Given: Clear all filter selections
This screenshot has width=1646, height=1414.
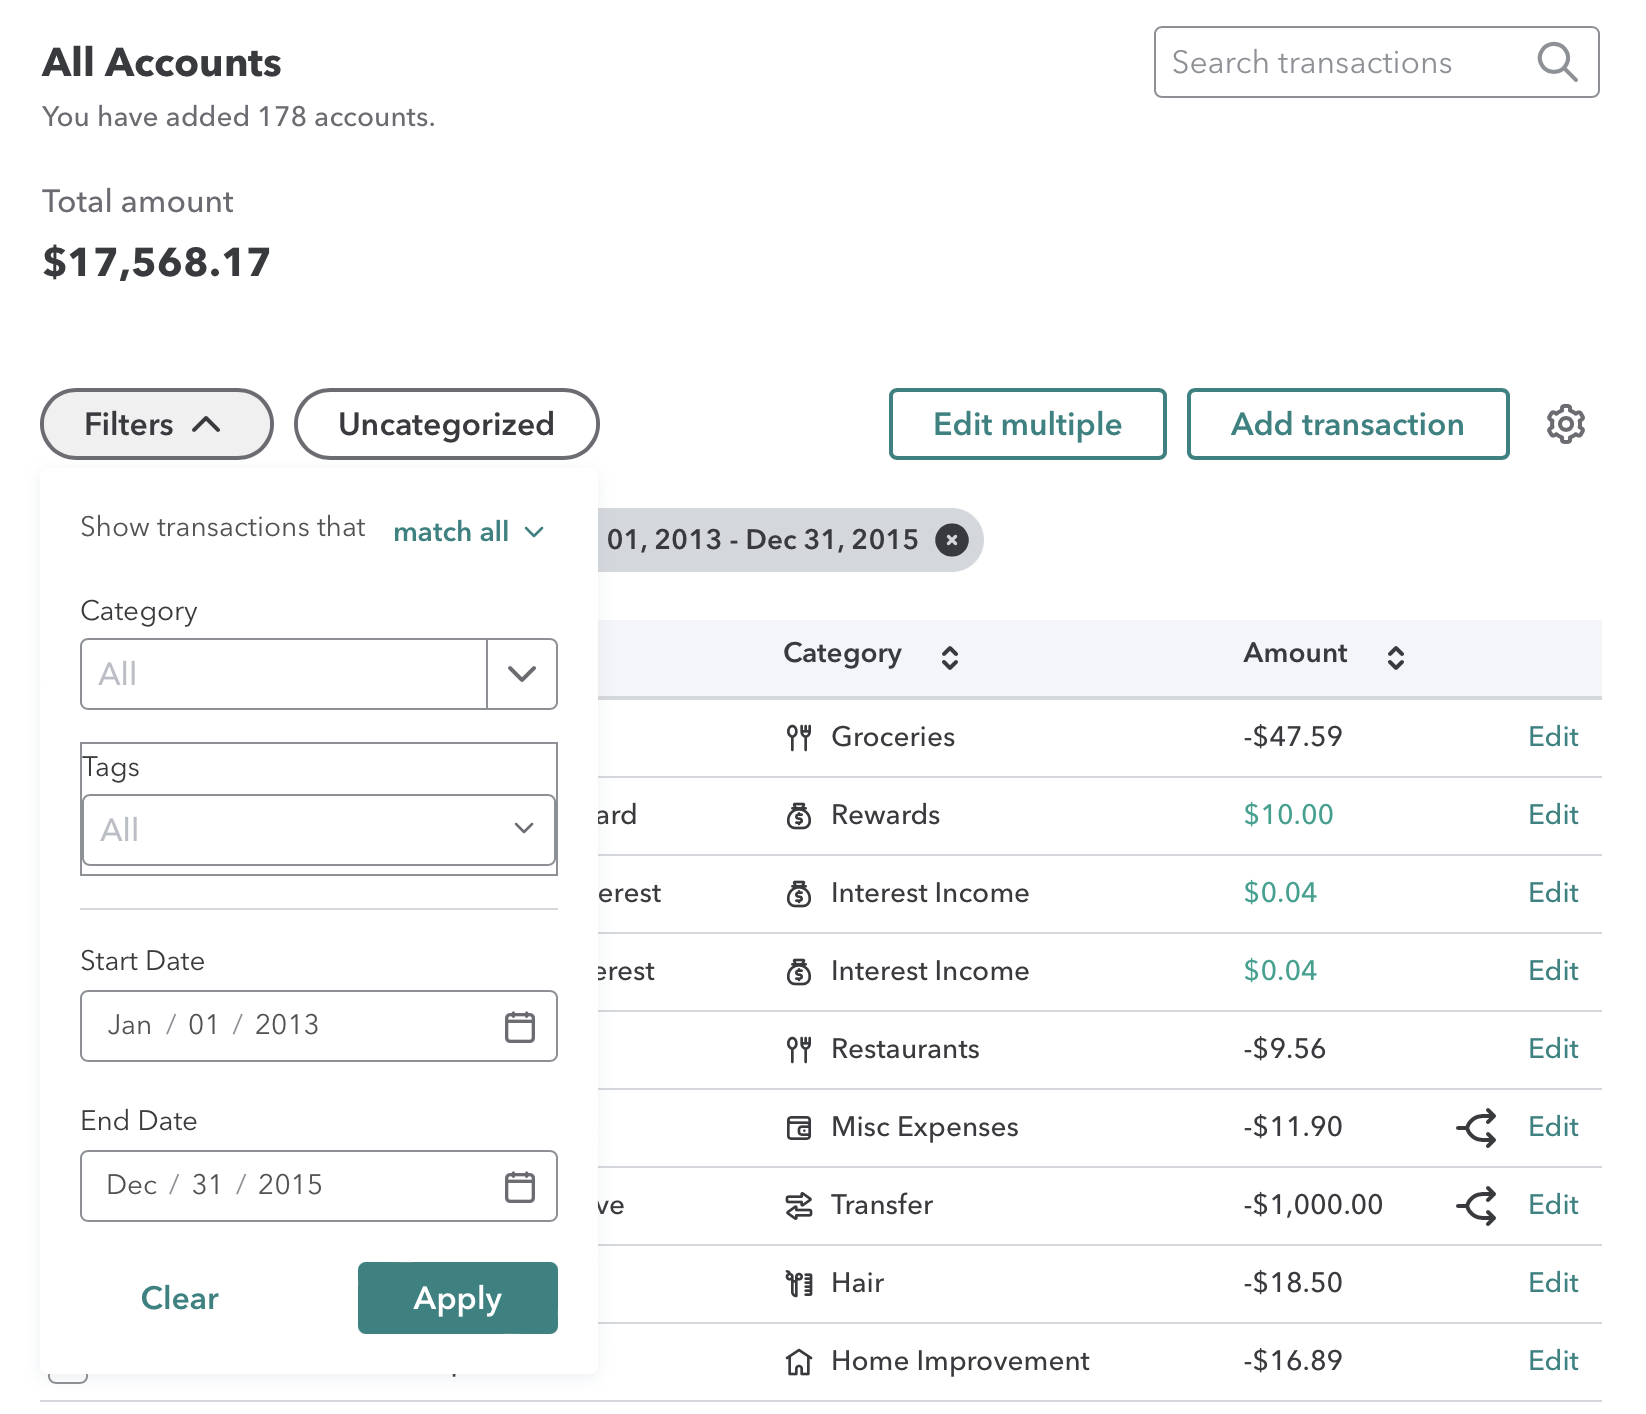Looking at the screenshot, I should [179, 1298].
